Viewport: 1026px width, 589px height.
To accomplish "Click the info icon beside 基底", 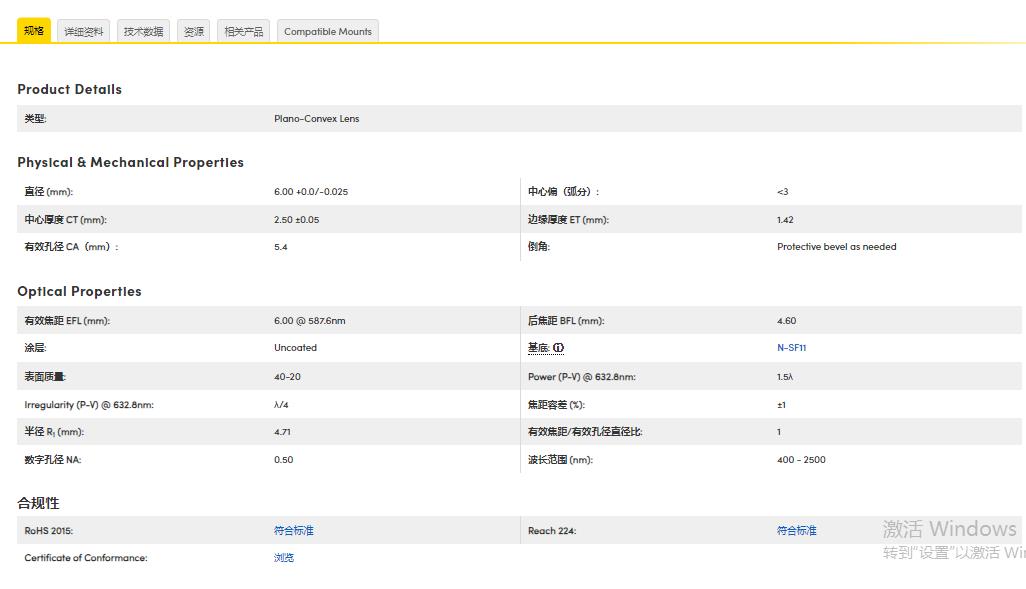I will [x=559, y=348].
